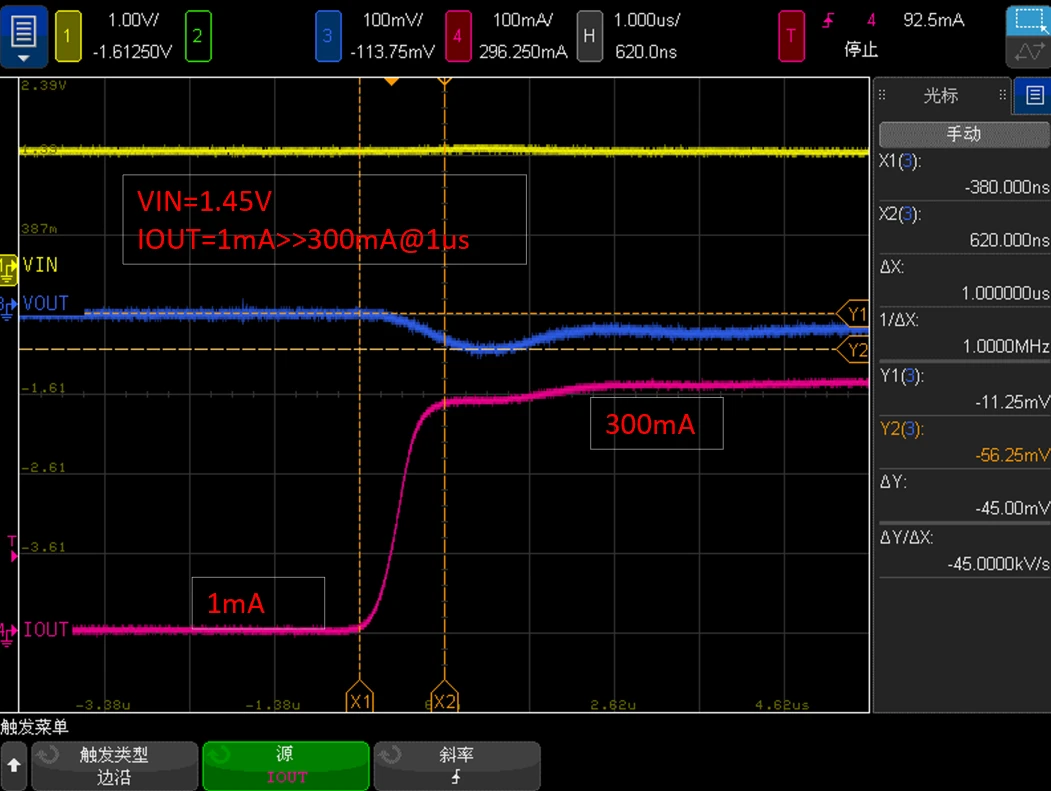Grab the cursor panel drag handle
1051x791 pixels.
coord(882,96)
